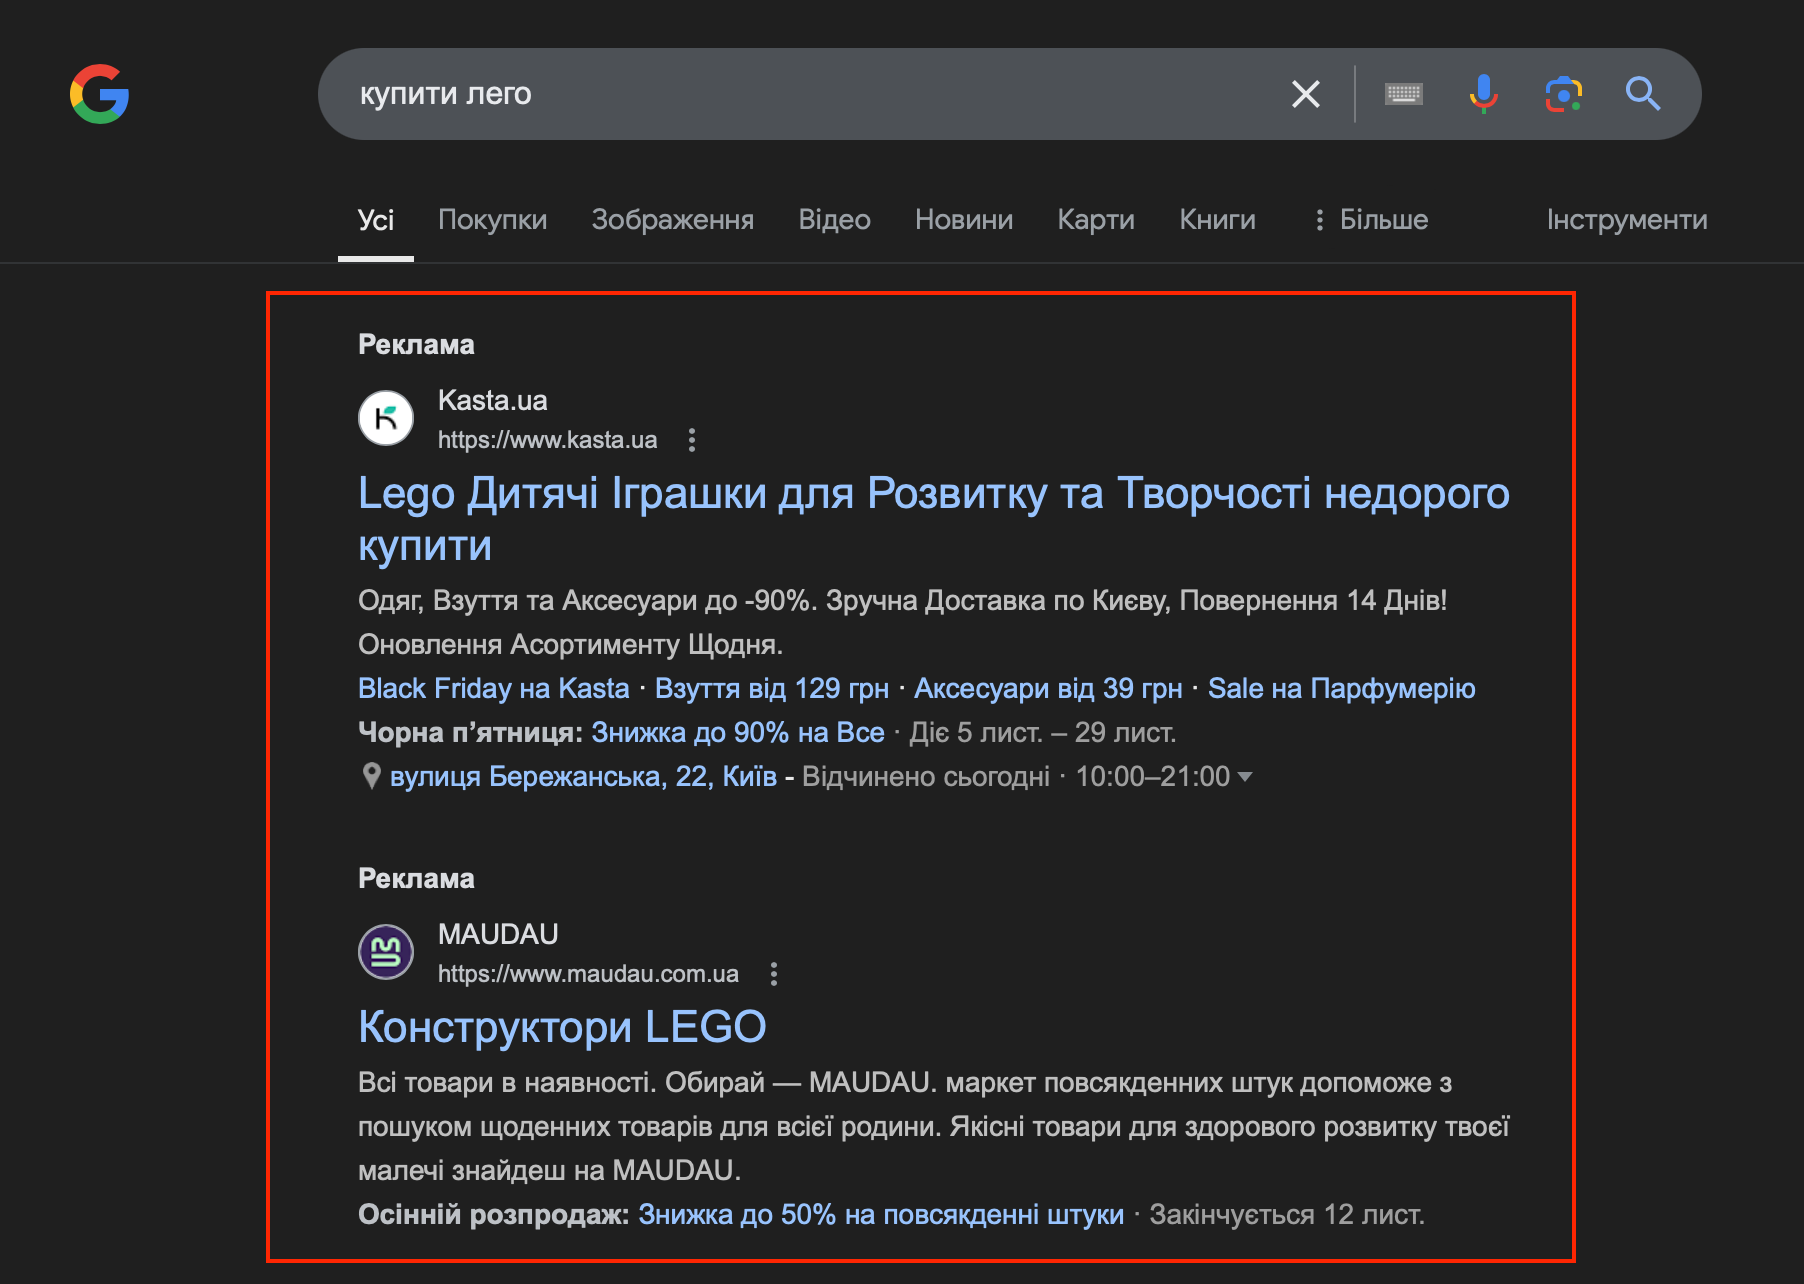
Task: Open the Kasta ad headline about Lego toys
Action: pos(934,519)
